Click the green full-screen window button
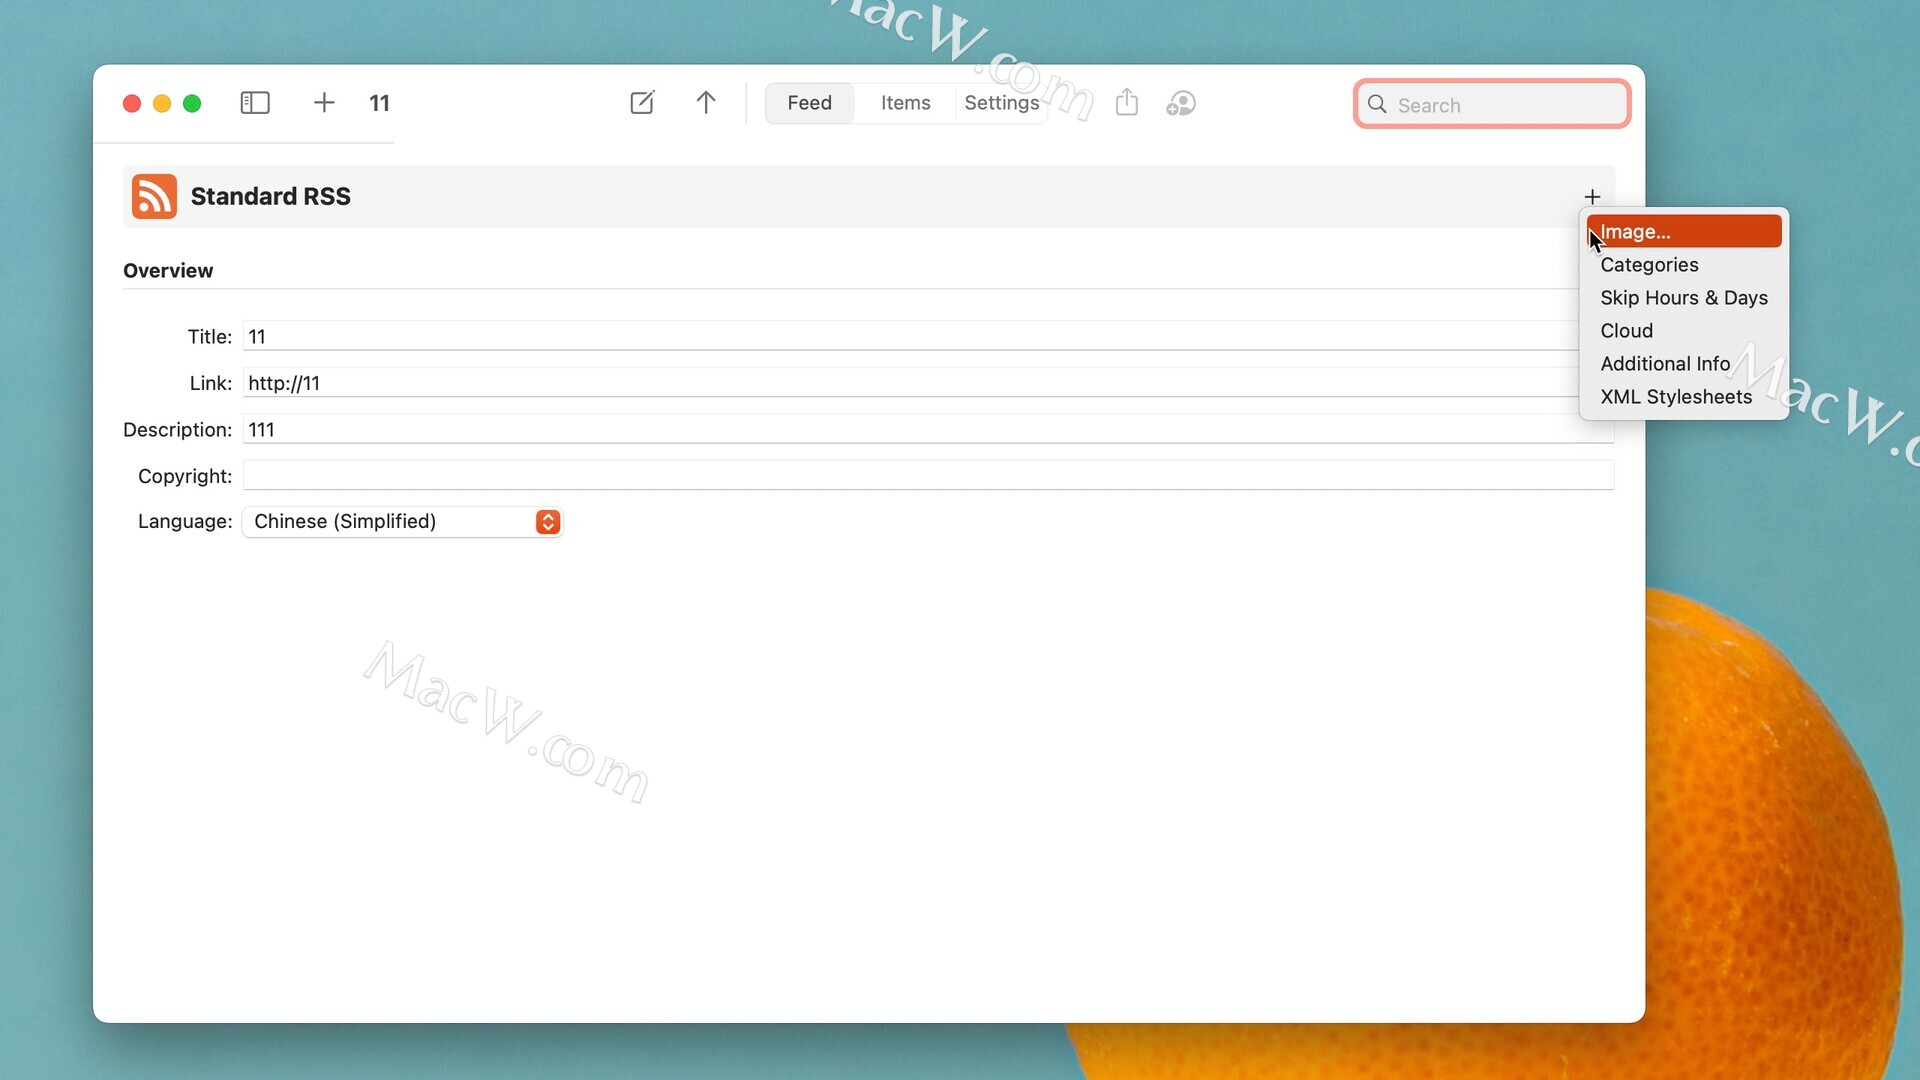1920x1080 pixels. (192, 103)
